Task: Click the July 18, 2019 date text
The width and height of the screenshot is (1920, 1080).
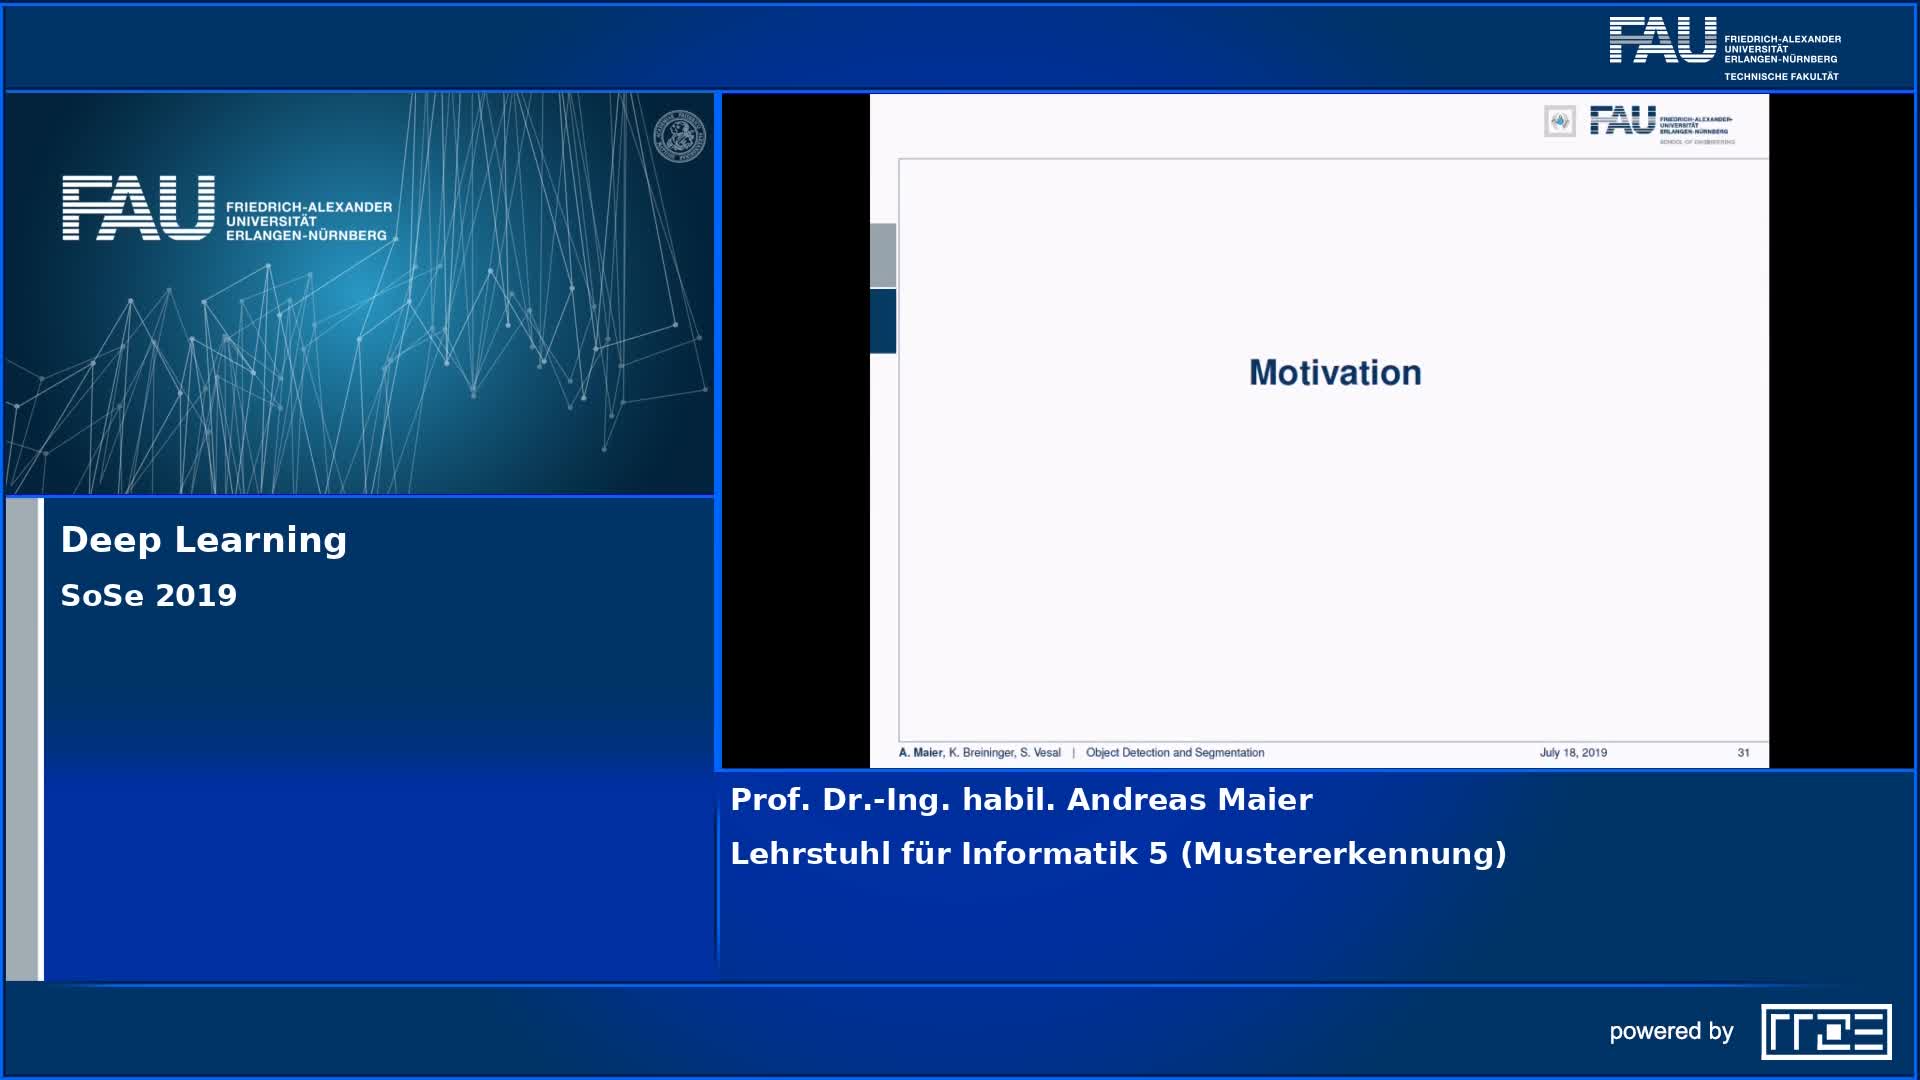Action: pyautogui.click(x=1574, y=752)
